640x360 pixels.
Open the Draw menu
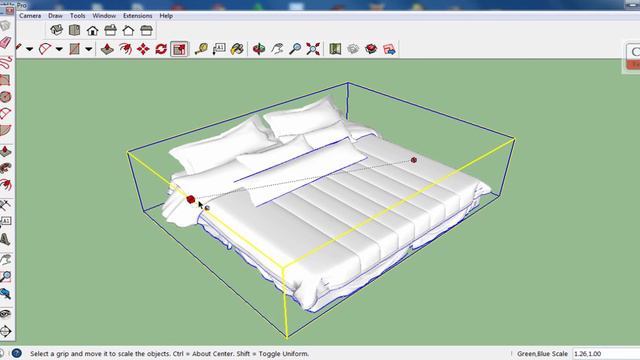tap(55, 16)
